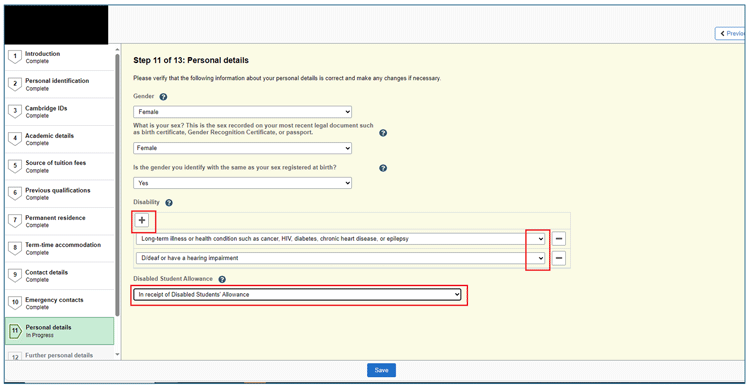Go to Emergency contacts step
Viewport: 750px width, 387px height.
[x=60, y=303]
